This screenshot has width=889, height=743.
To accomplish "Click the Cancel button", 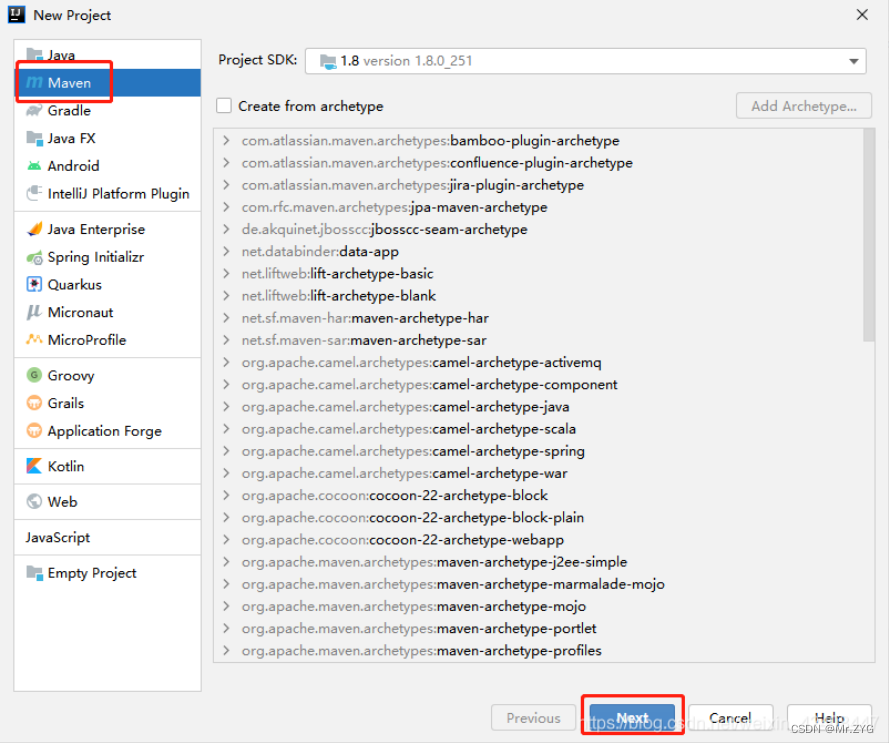I will (730, 717).
